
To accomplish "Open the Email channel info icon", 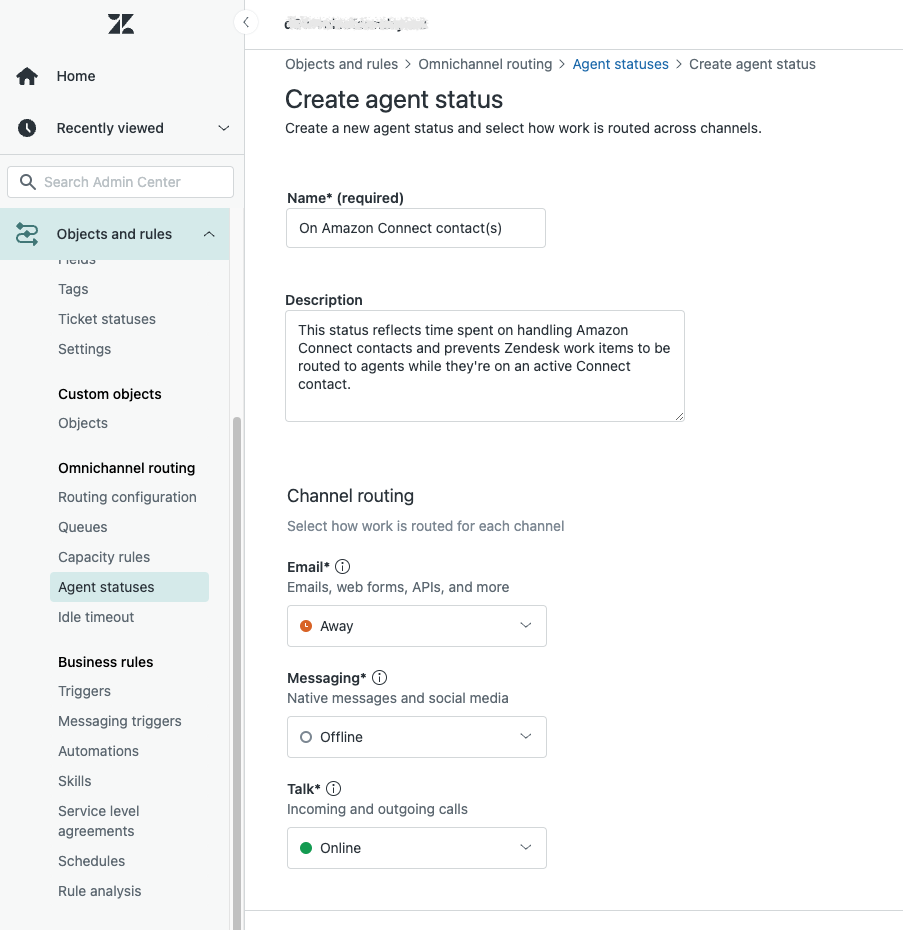I will click(x=342, y=566).
